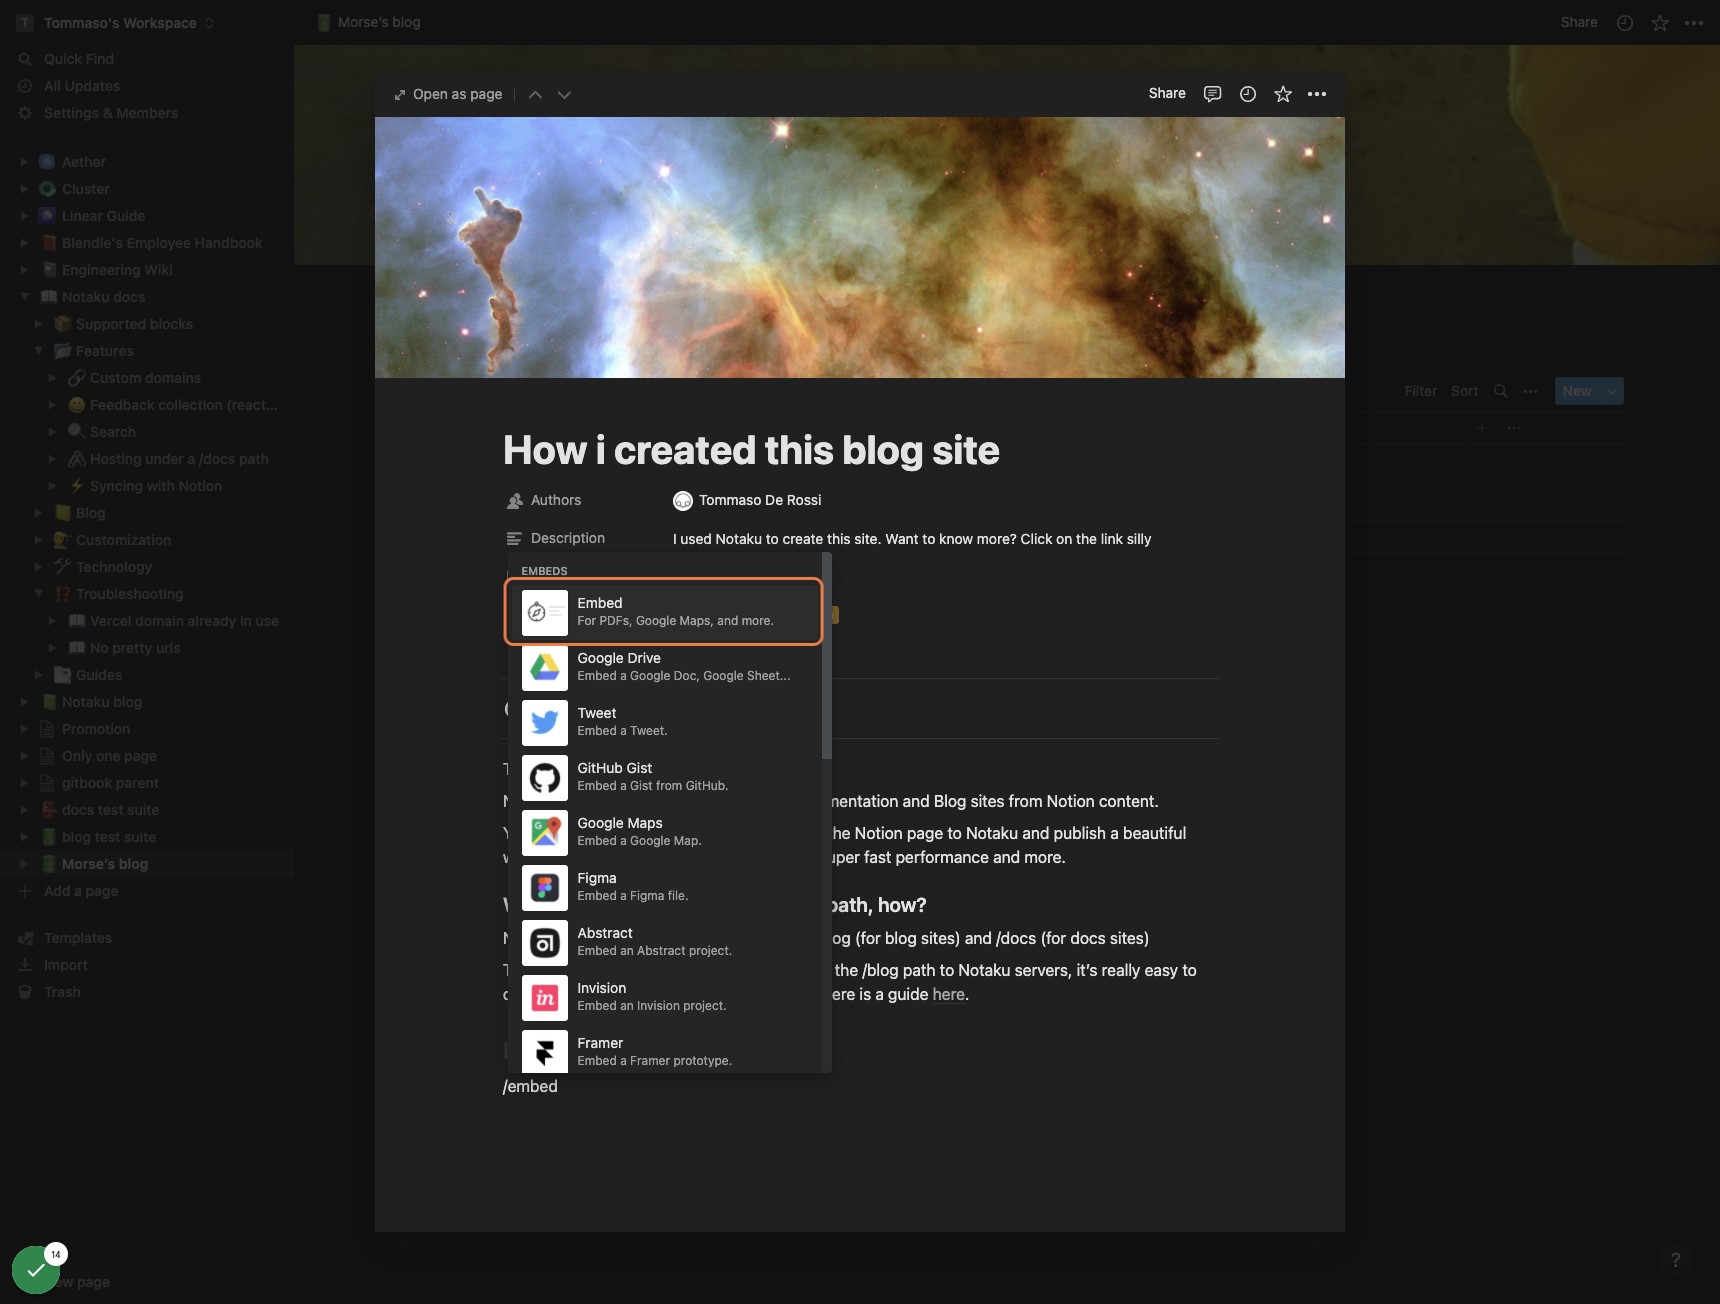Select Morse's blog in sidebar

[105, 864]
